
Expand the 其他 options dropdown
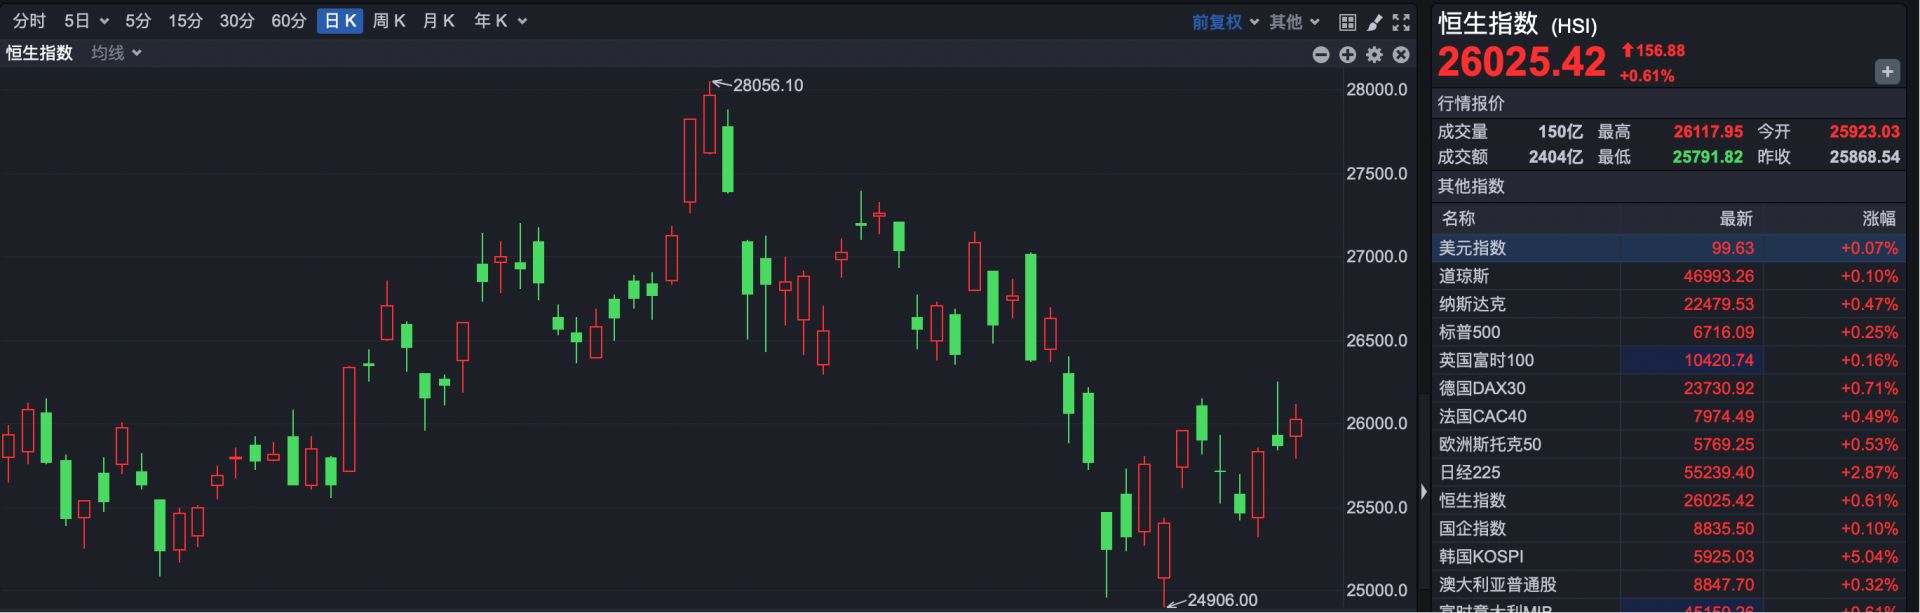click(1294, 22)
